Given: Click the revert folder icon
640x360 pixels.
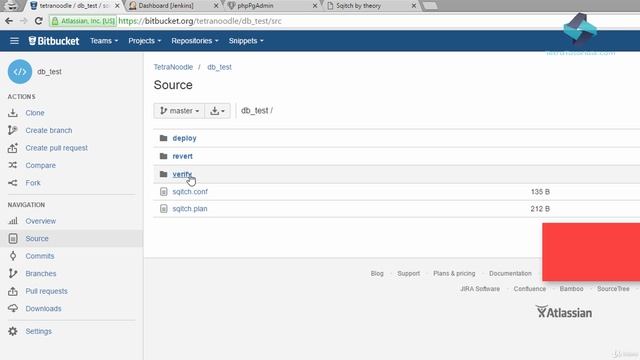Looking at the screenshot, I should 164,156.
